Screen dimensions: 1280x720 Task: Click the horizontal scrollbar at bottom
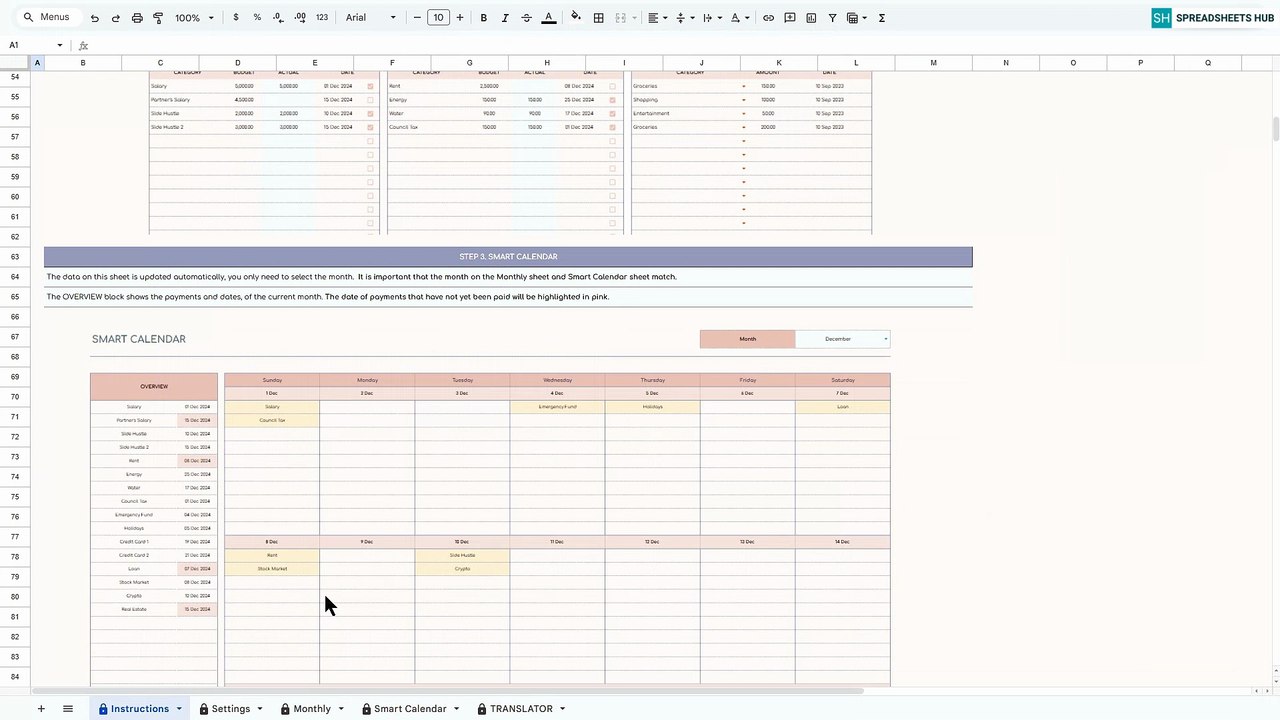448,691
